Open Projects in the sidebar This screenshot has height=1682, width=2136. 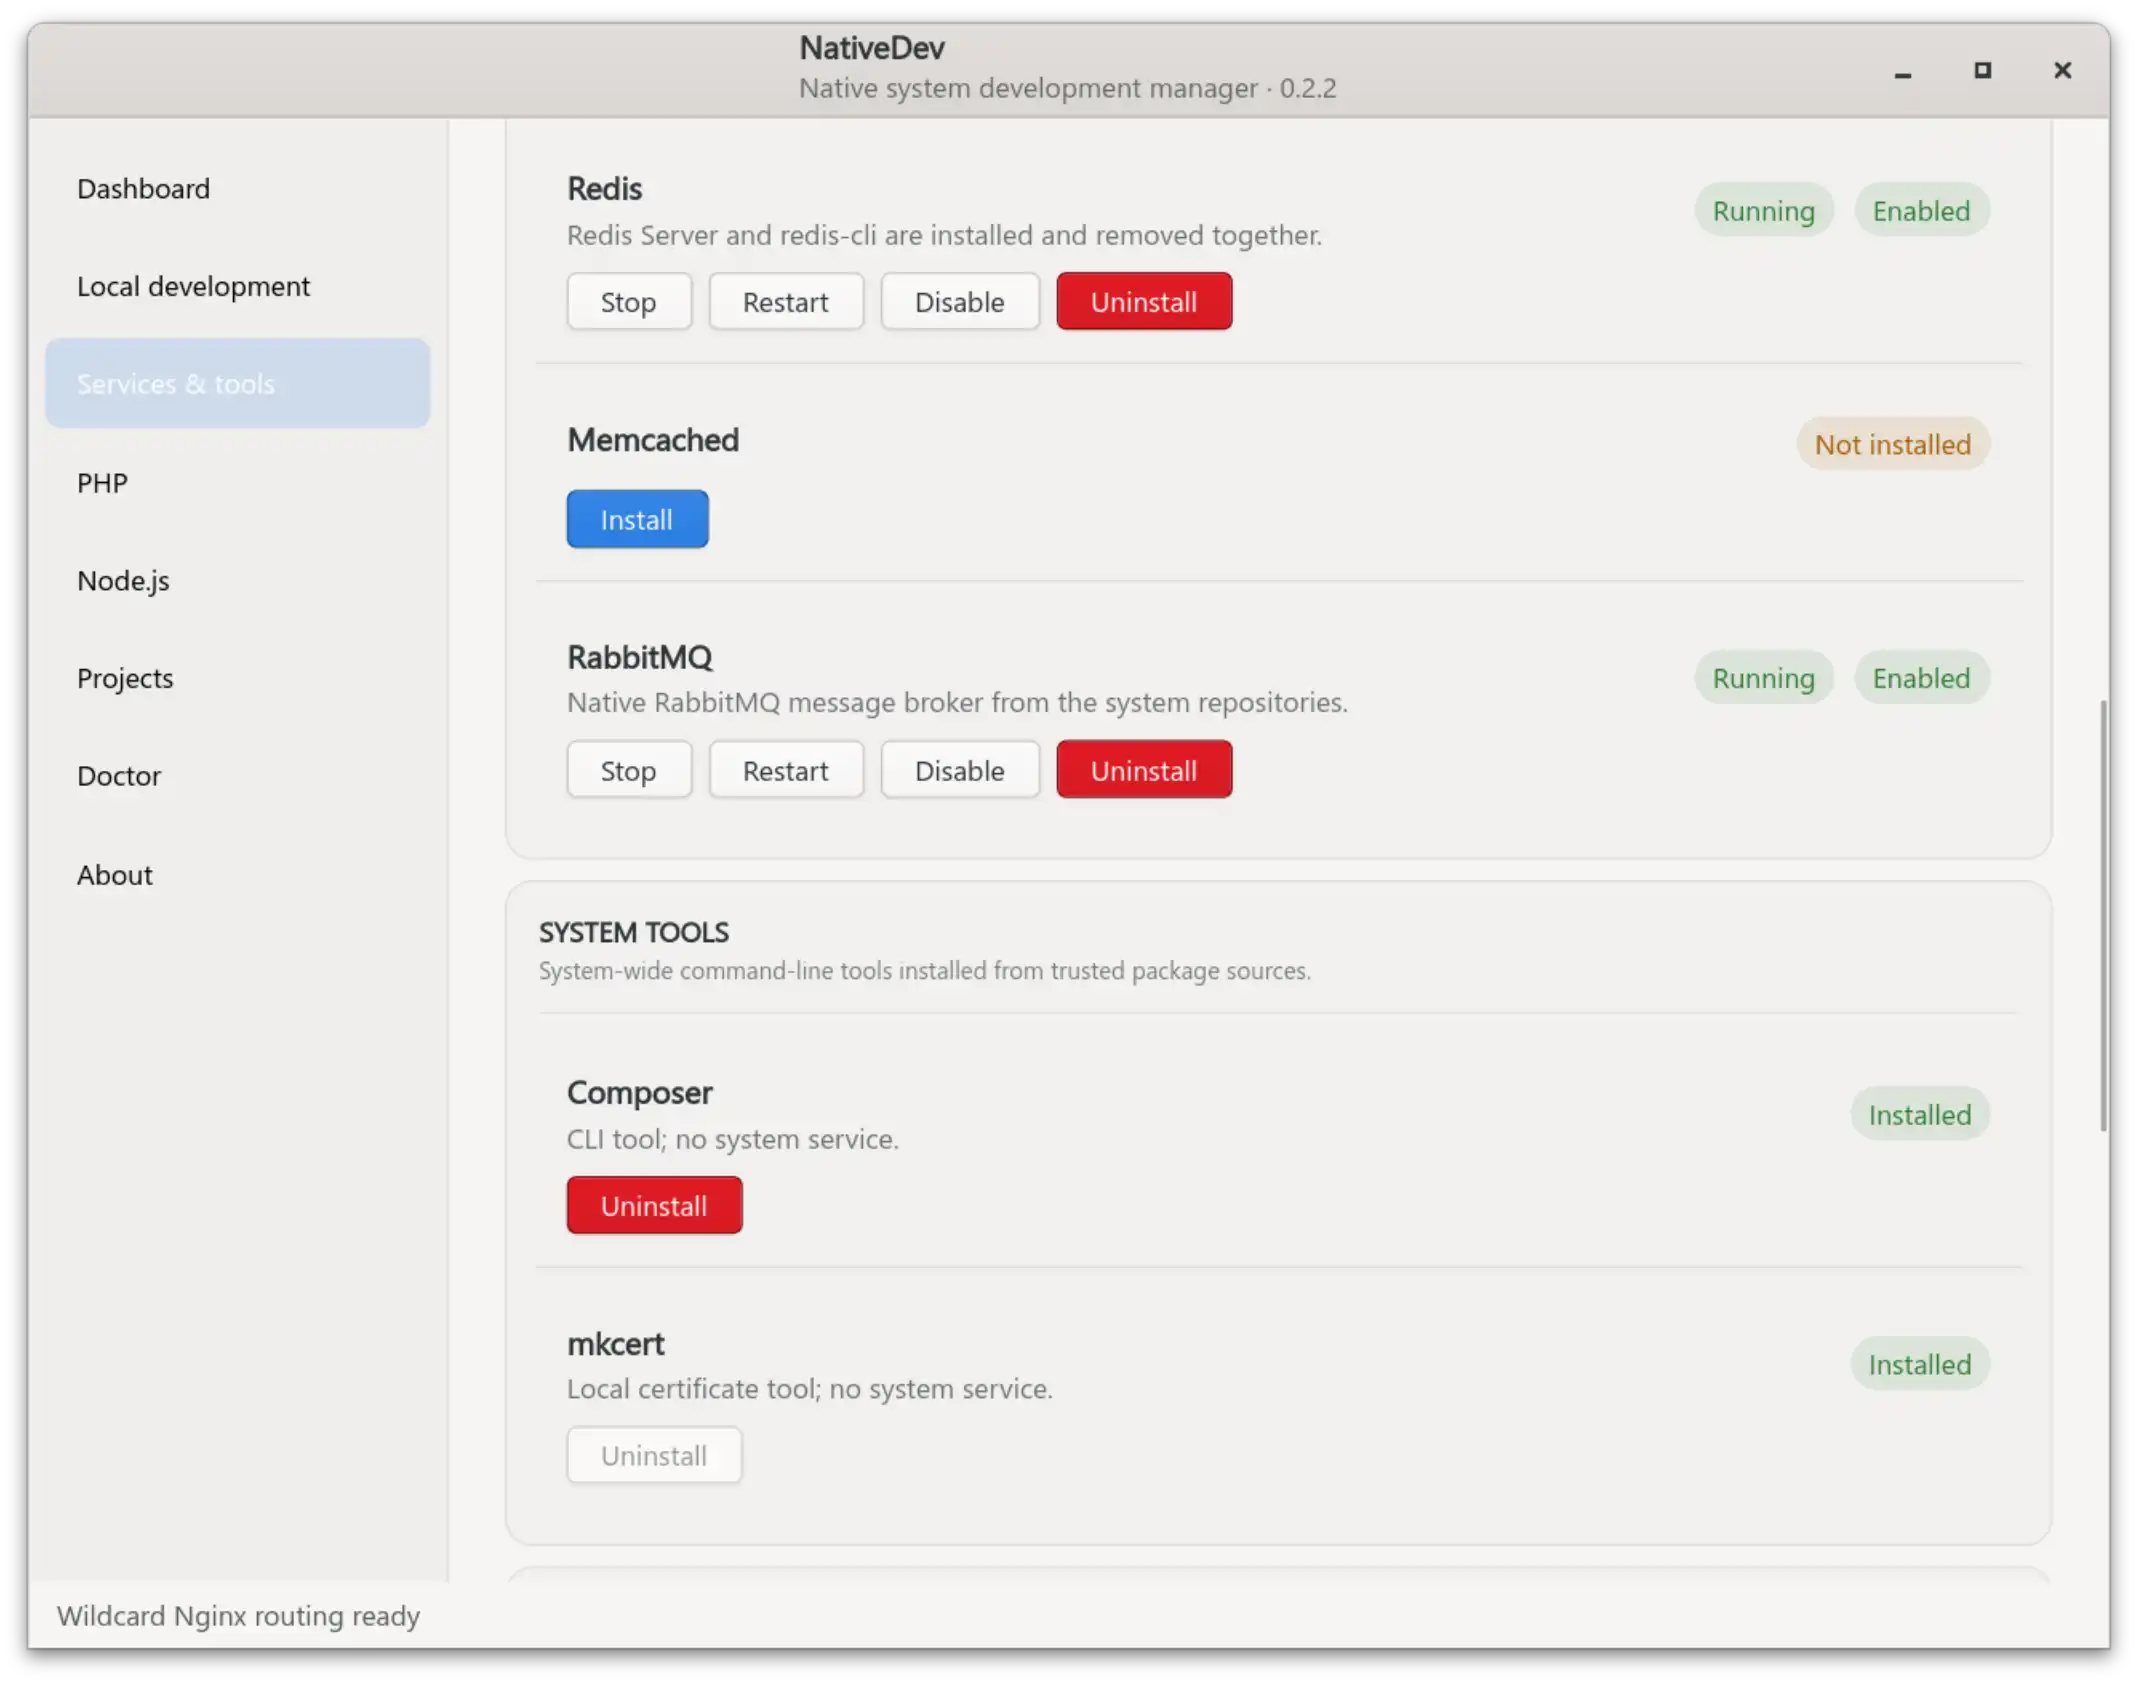click(x=238, y=679)
